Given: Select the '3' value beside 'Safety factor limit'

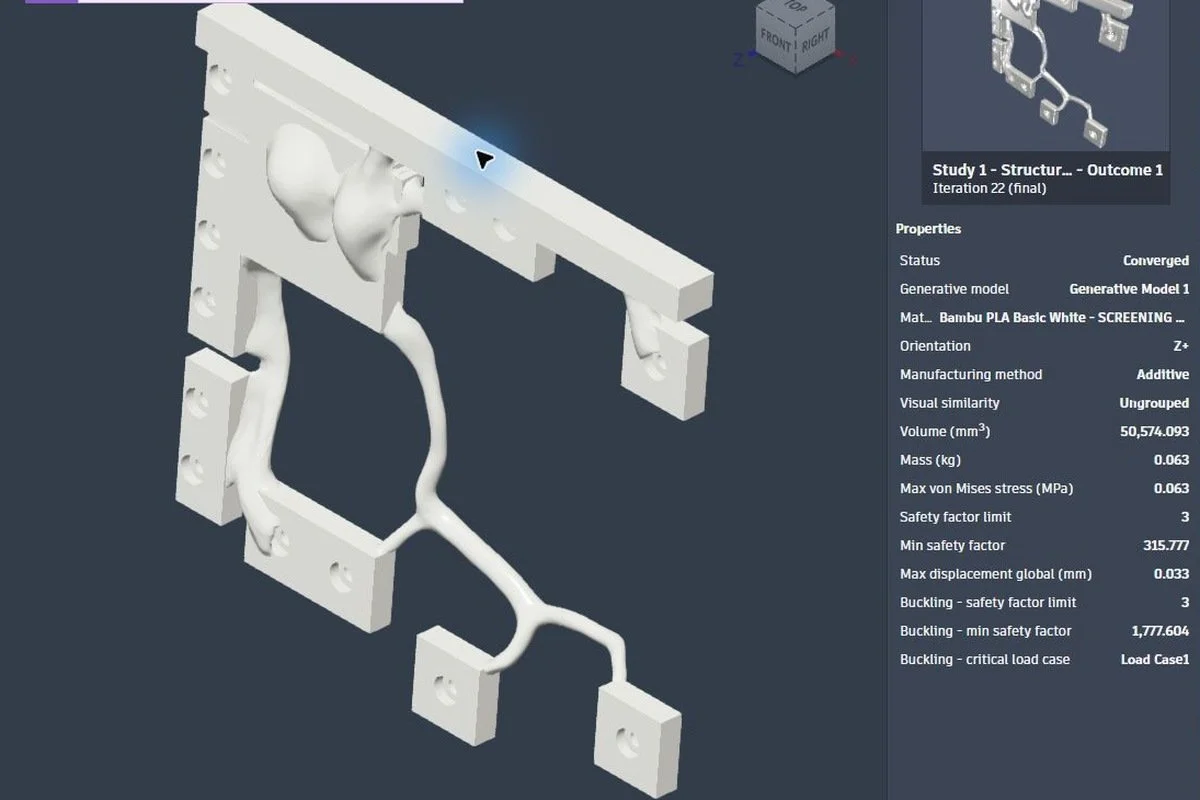Looking at the screenshot, I should coord(1185,517).
